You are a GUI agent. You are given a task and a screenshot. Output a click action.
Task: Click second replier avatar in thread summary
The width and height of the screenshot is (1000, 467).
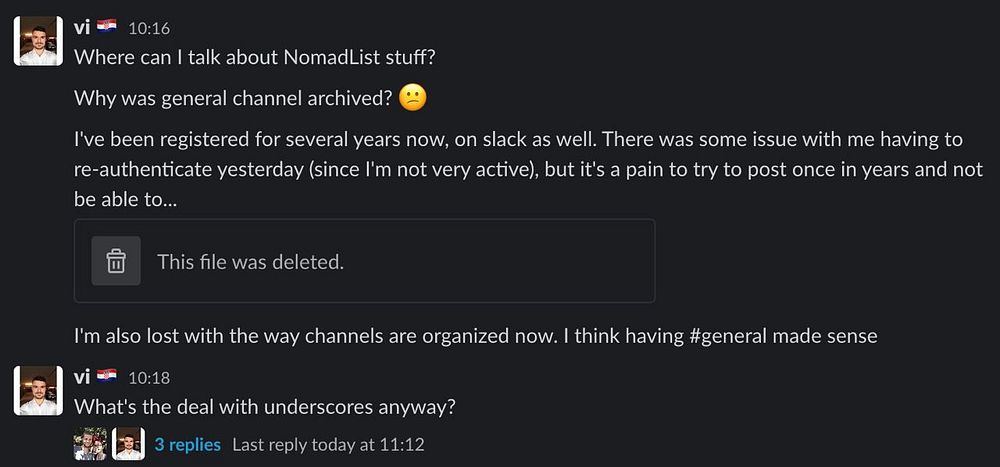click(129, 443)
